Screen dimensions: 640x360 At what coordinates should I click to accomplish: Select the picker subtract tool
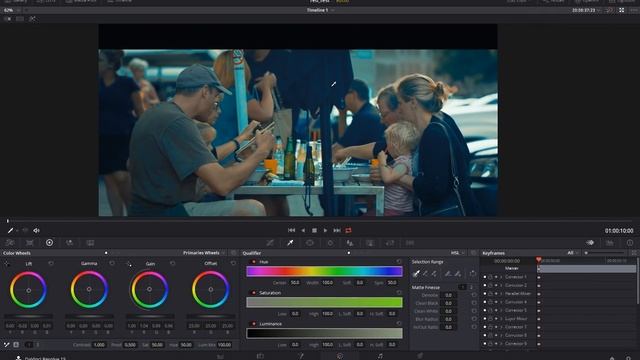[x=425, y=273]
